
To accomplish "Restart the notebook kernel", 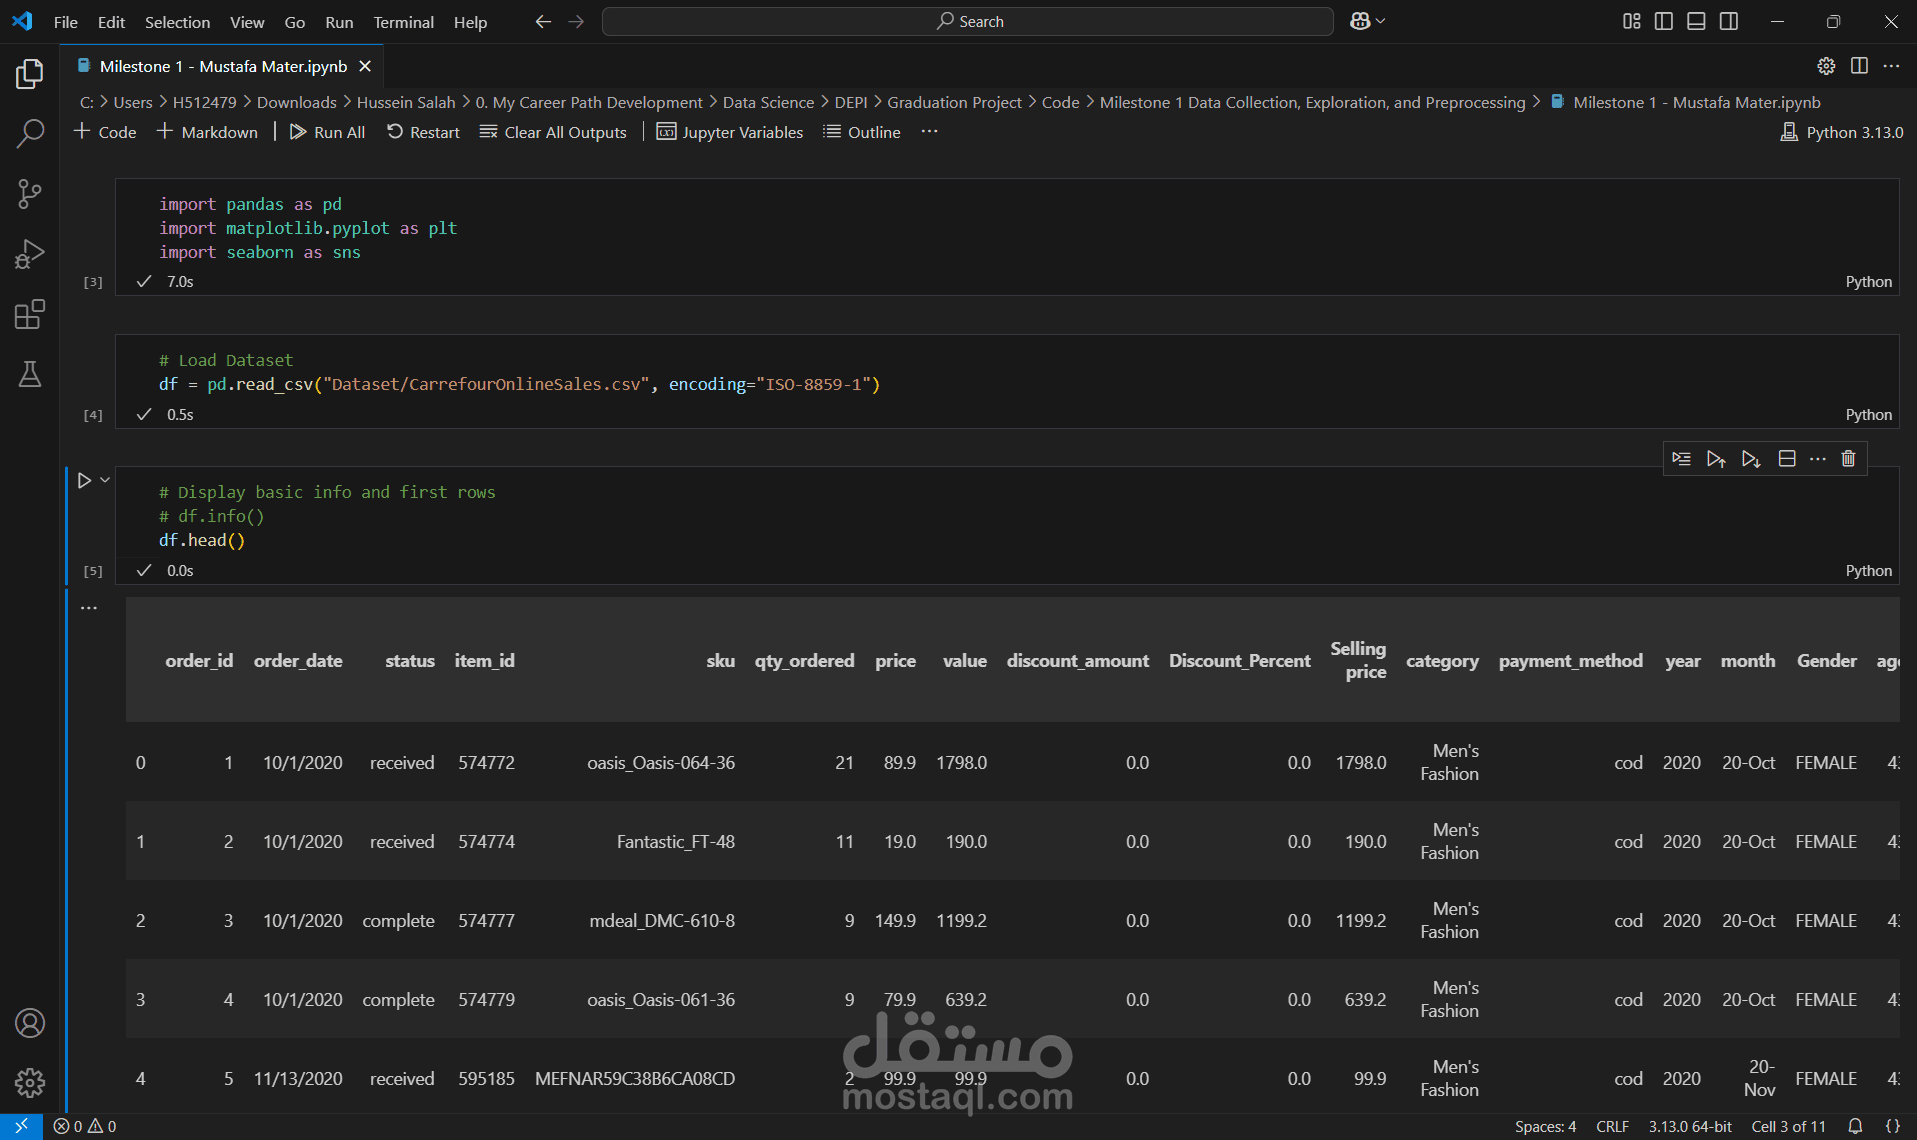I will 423,132.
